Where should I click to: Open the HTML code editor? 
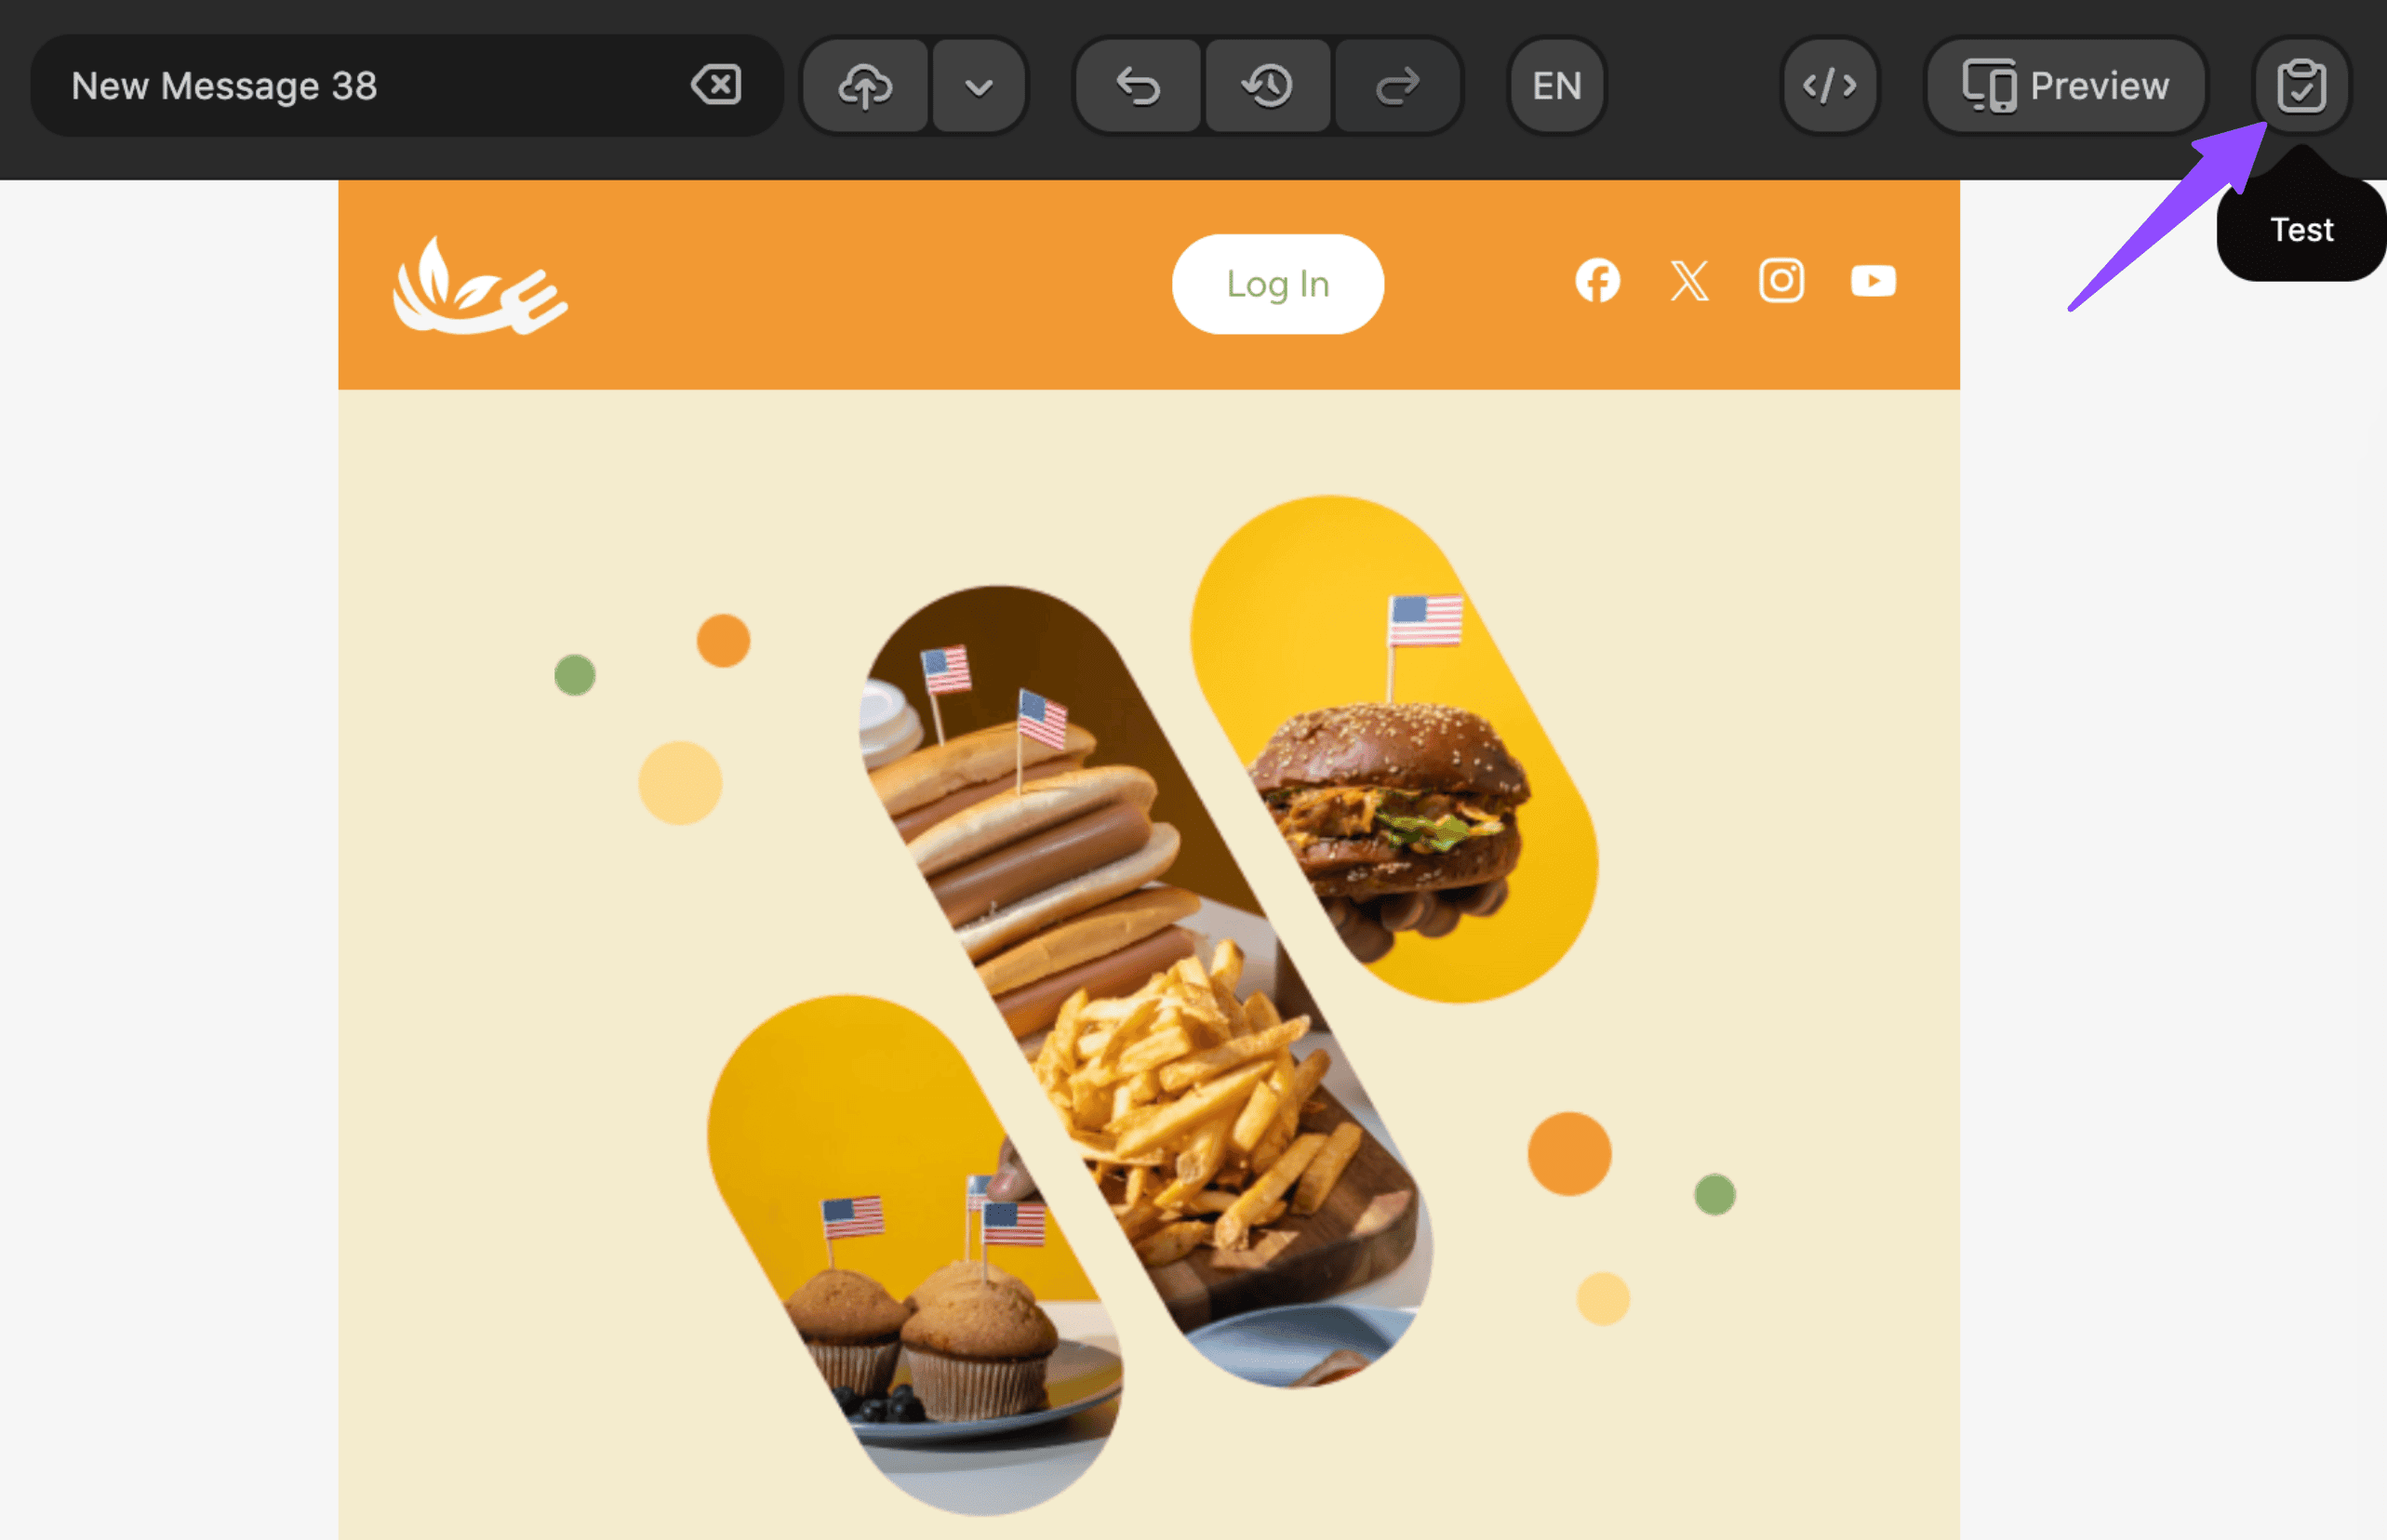click(1830, 86)
